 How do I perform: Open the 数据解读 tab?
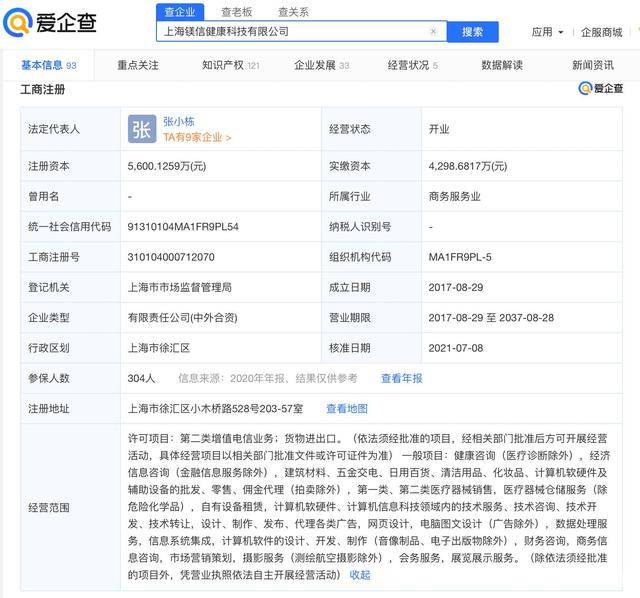[x=502, y=65]
